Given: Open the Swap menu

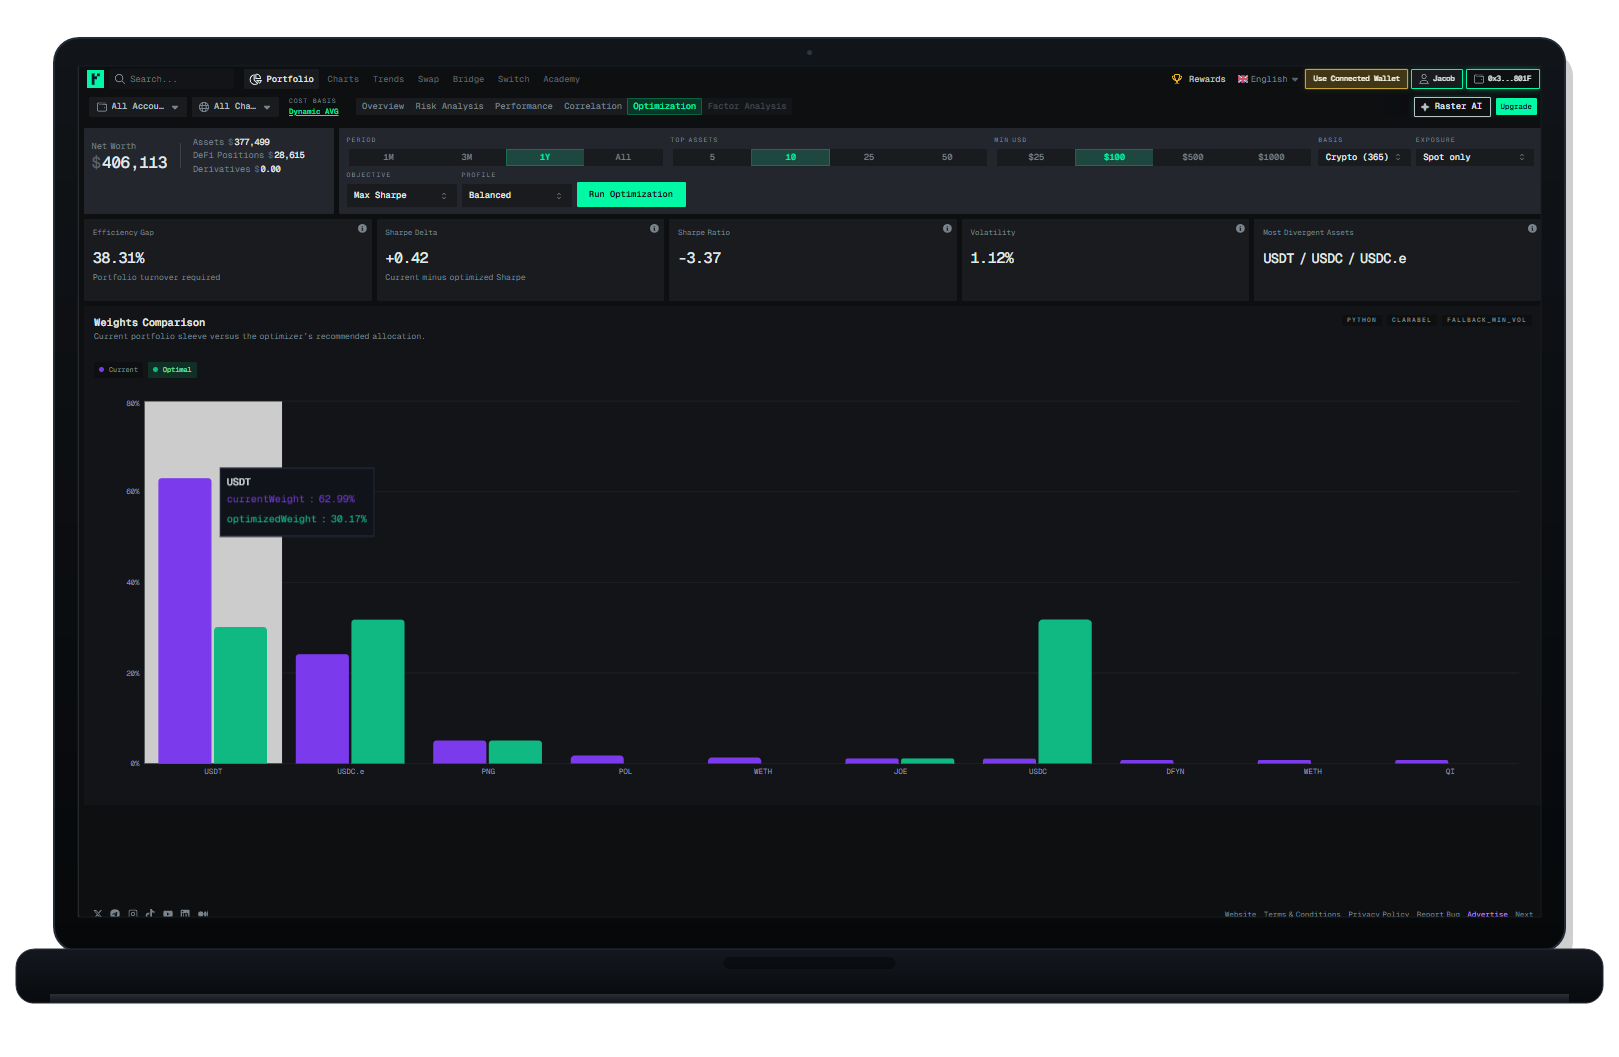Looking at the screenshot, I should pos(428,79).
